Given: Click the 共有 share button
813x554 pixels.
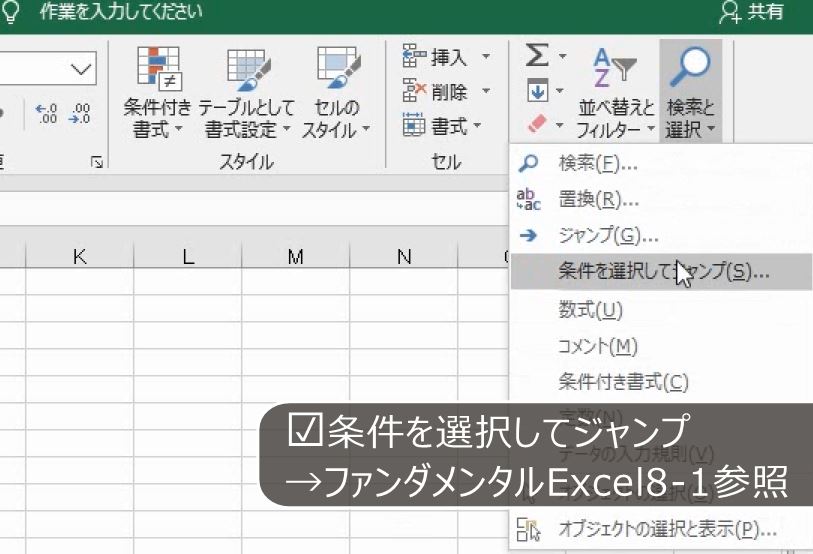Looking at the screenshot, I should pyautogui.click(x=751, y=12).
